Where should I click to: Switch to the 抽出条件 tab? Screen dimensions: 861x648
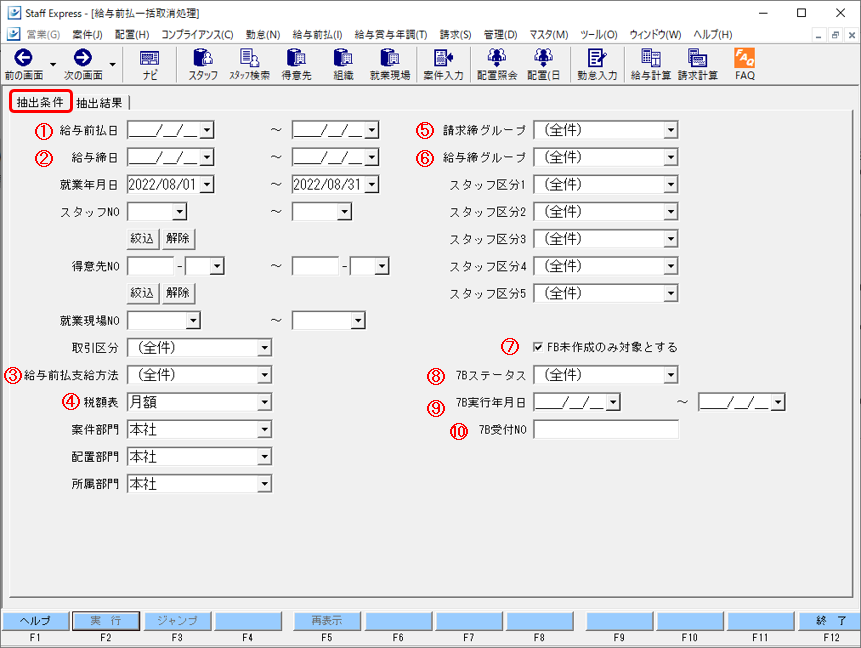(x=40, y=102)
